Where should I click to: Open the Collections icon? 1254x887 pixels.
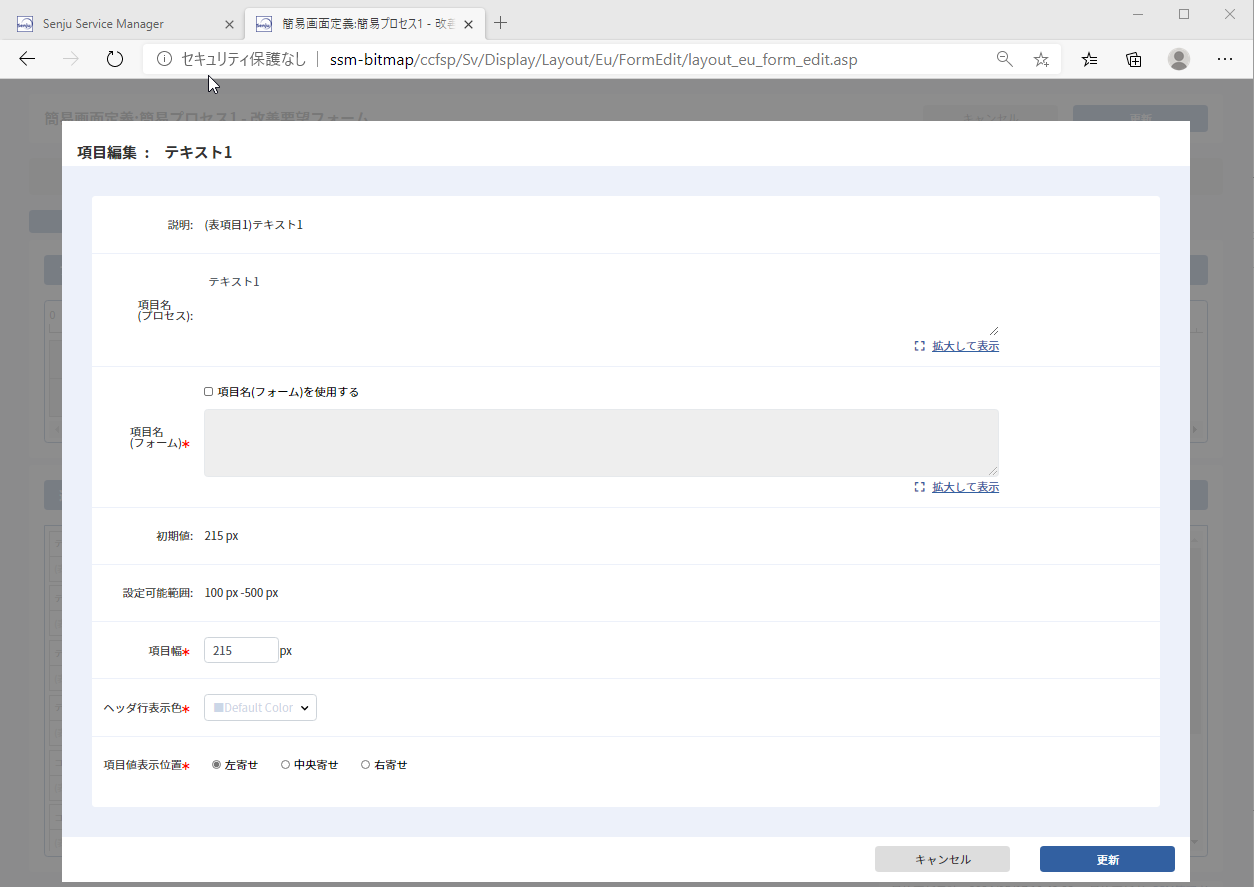coord(1134,59)
